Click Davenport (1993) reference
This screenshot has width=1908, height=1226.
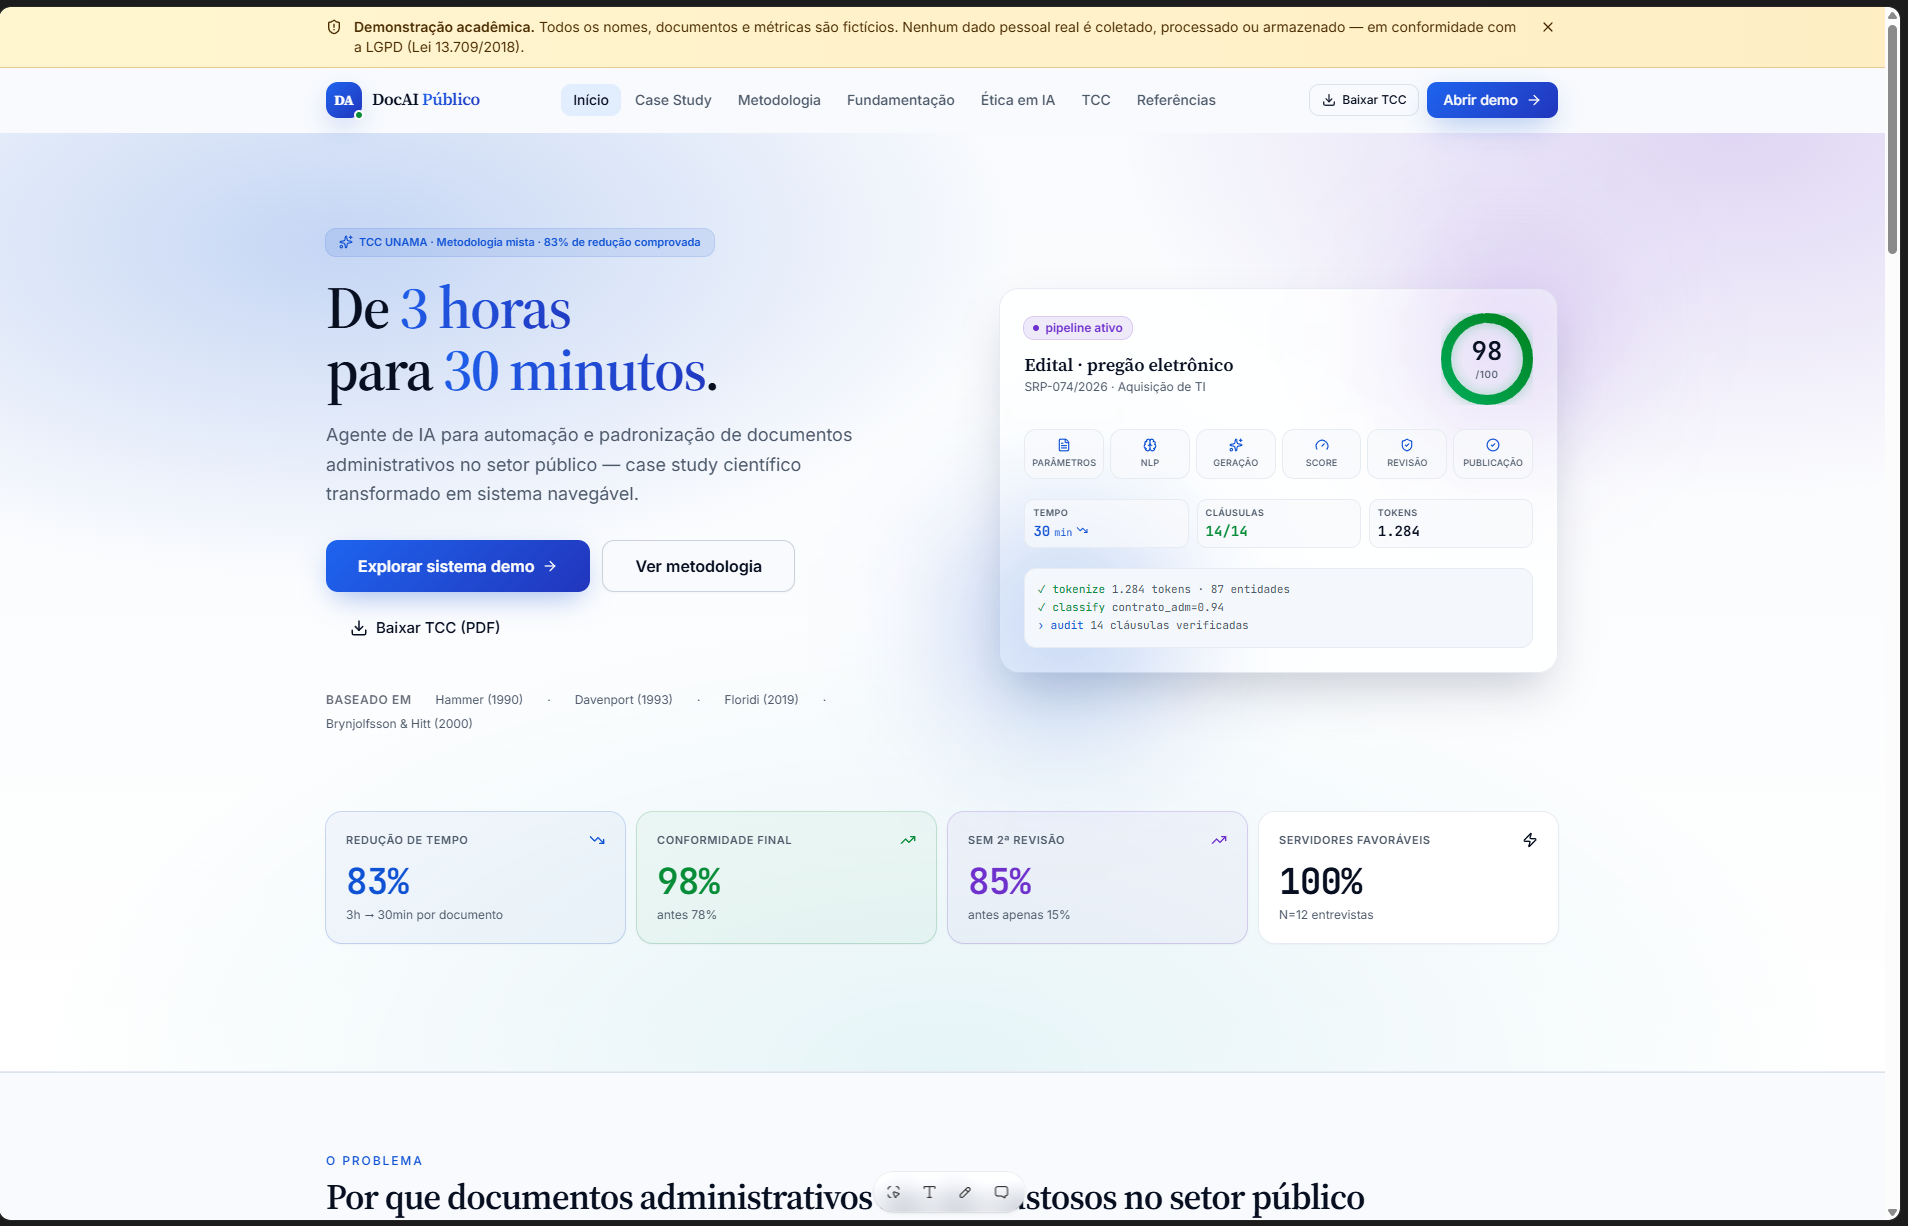[624, 700]
